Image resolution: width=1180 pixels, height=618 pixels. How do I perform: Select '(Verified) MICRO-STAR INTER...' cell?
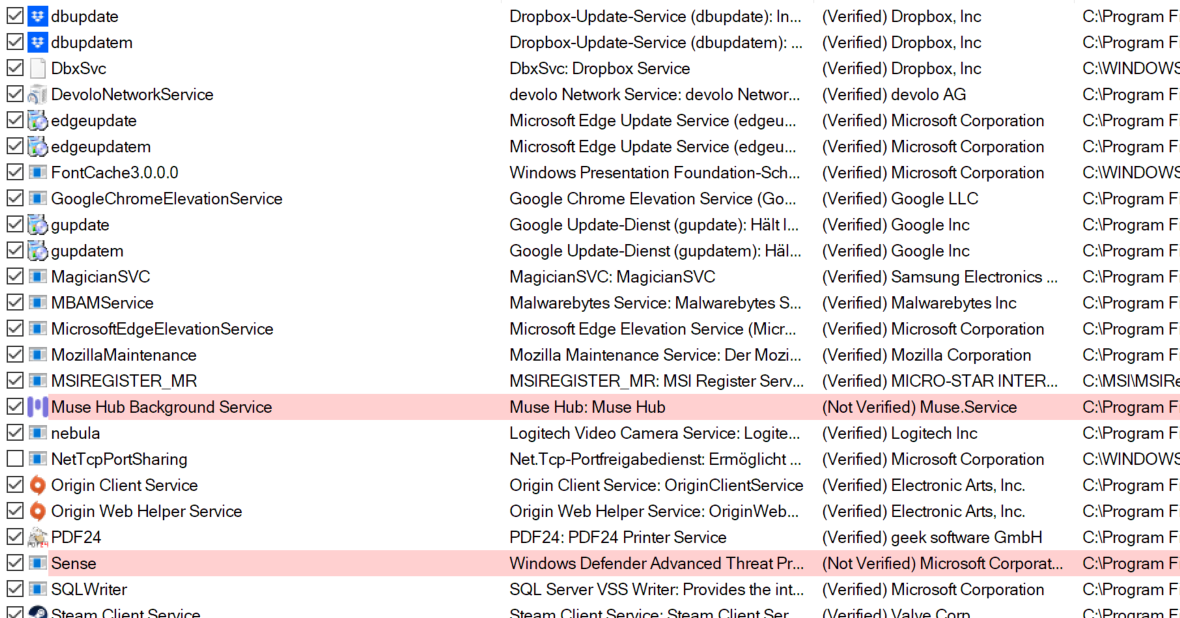939,381
